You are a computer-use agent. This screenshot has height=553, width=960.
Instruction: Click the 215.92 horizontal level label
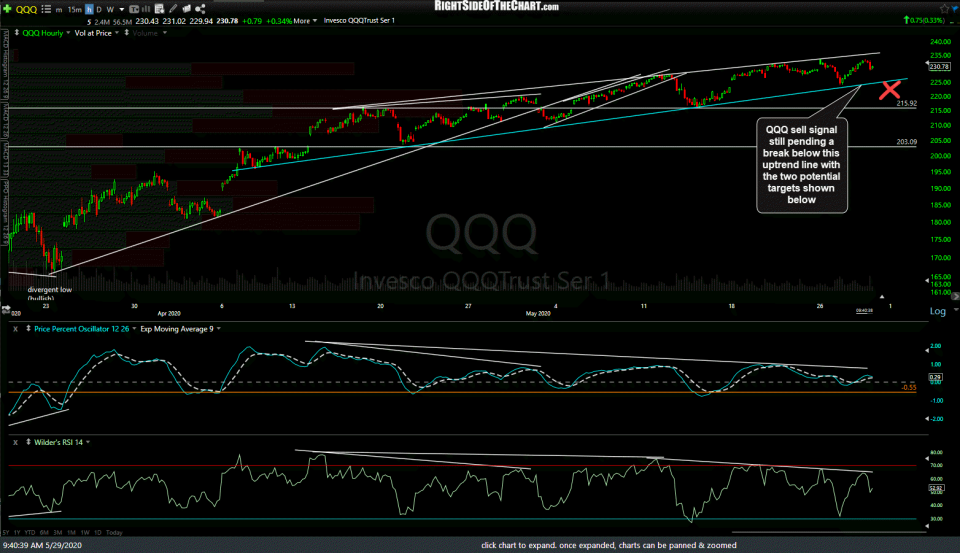click(x=906, y=103)
